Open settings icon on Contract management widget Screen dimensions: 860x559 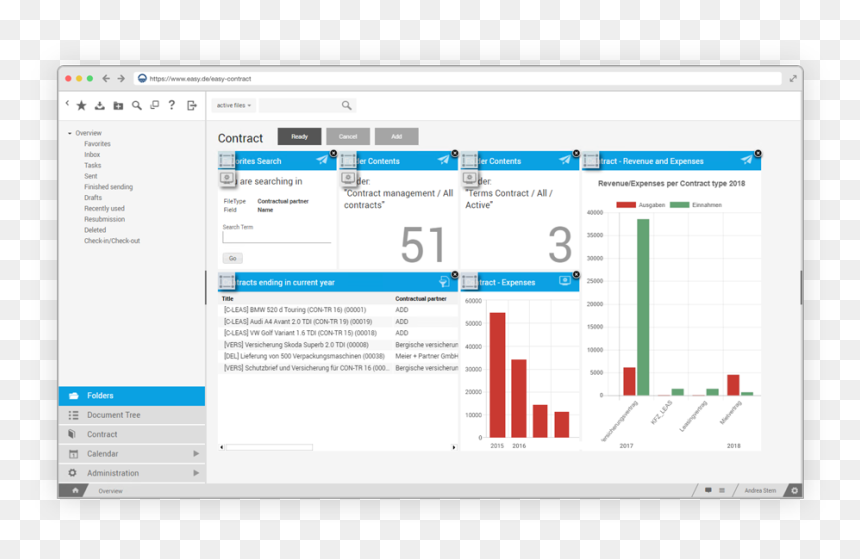point(348,178)
